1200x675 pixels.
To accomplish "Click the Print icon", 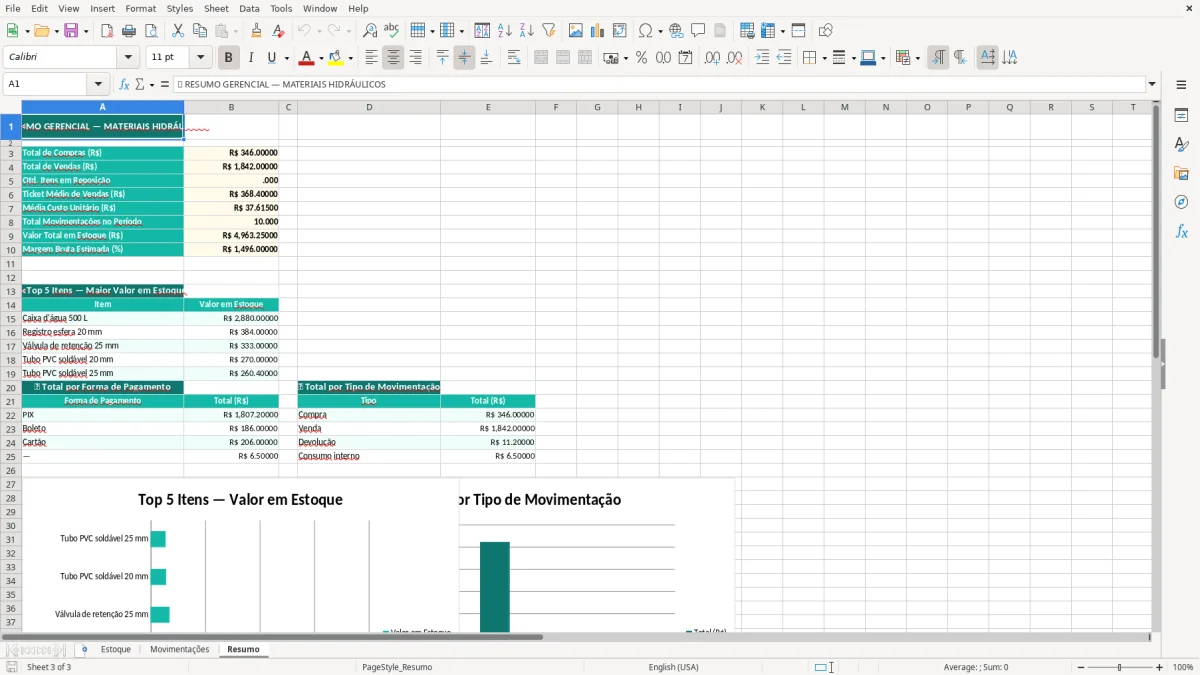I will pos(129,31).
